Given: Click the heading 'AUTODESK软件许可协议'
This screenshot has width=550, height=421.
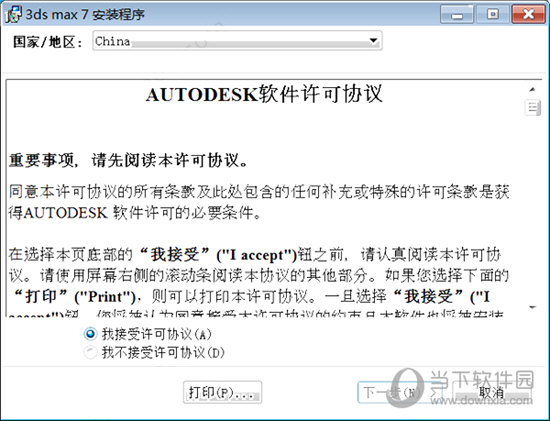Looking at the screenshot, I should 264,94.
